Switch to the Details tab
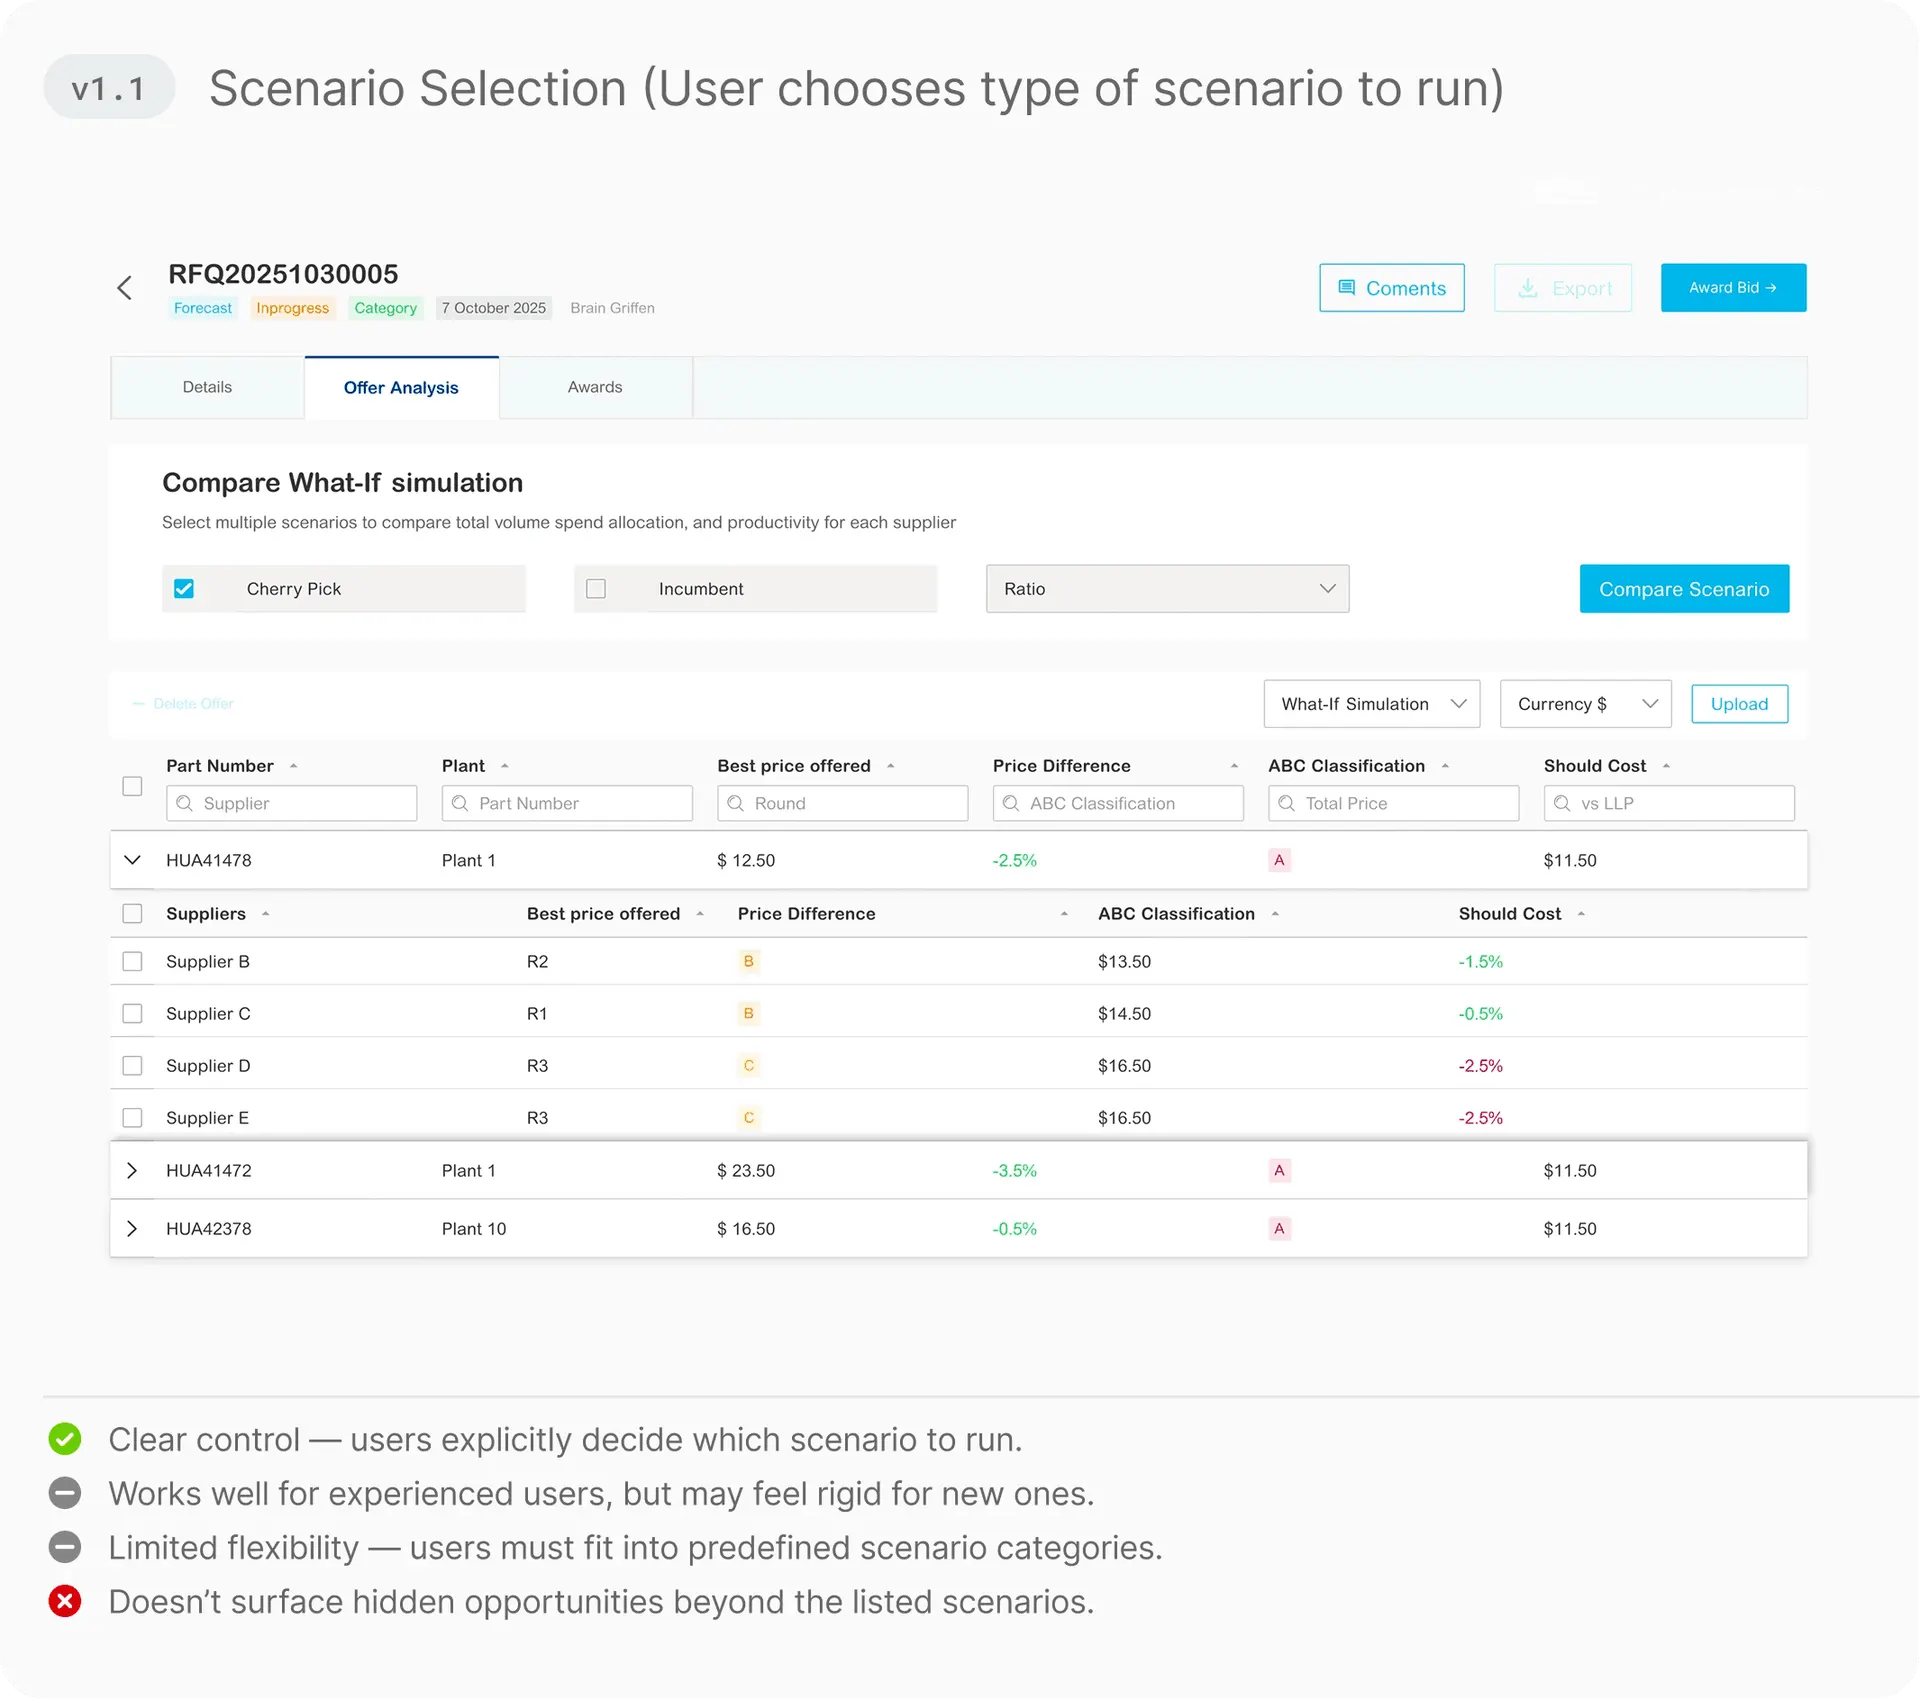This screenshot has height=1699, width=1920. pos(207,387)
